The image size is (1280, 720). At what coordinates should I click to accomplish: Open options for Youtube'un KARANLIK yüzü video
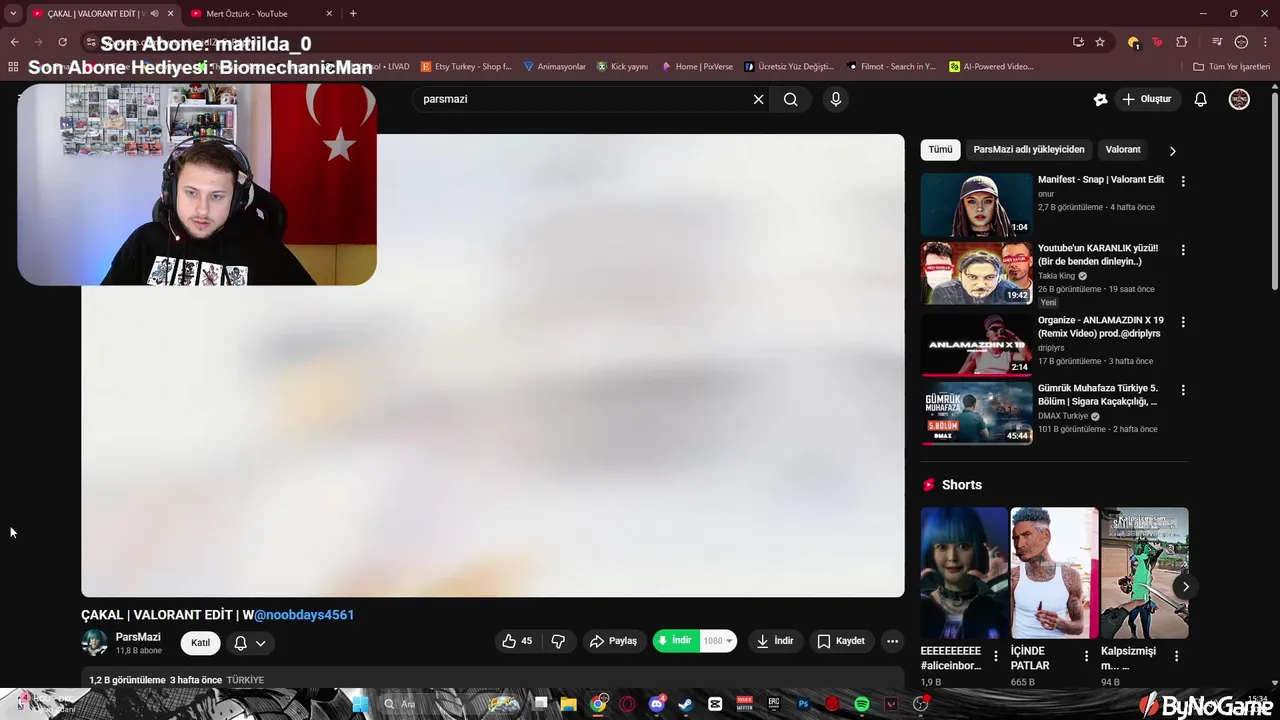(1183, 250)
